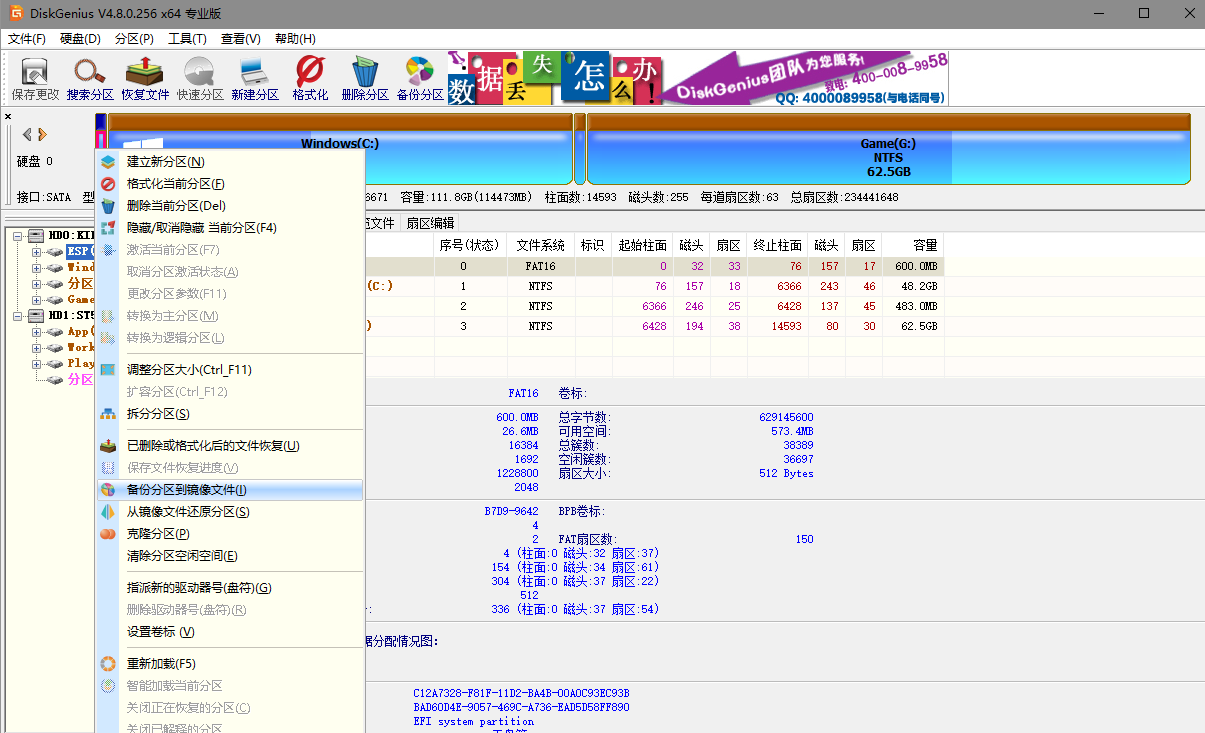Choose 清除分区空闲空间(E) menu entry
Screen dimensions: 1205x733
230,556
